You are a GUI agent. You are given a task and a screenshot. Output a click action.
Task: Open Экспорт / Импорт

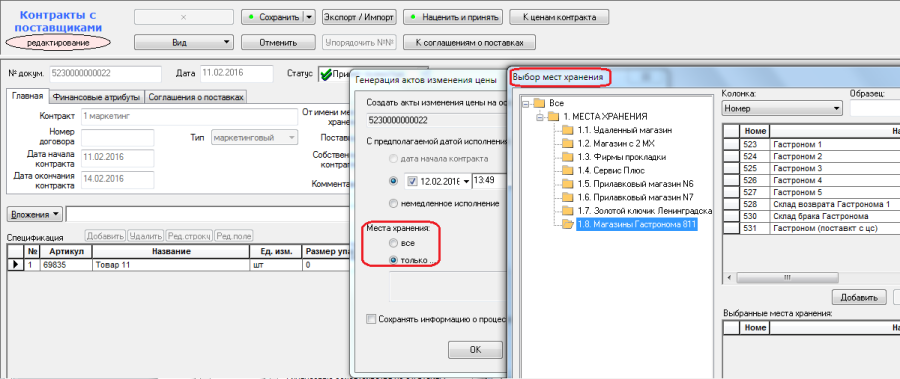(x=359, y=17)
